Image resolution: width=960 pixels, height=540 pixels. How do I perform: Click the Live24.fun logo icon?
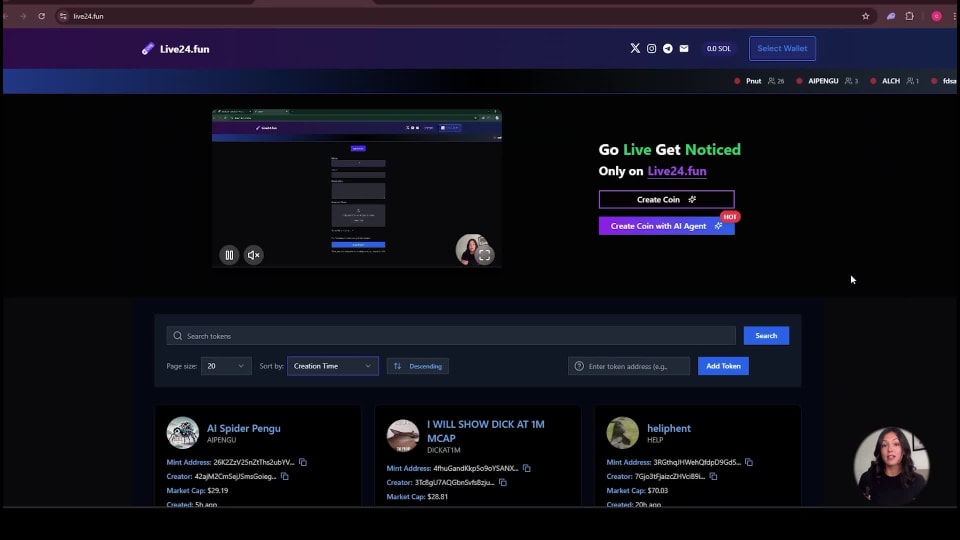148,49
